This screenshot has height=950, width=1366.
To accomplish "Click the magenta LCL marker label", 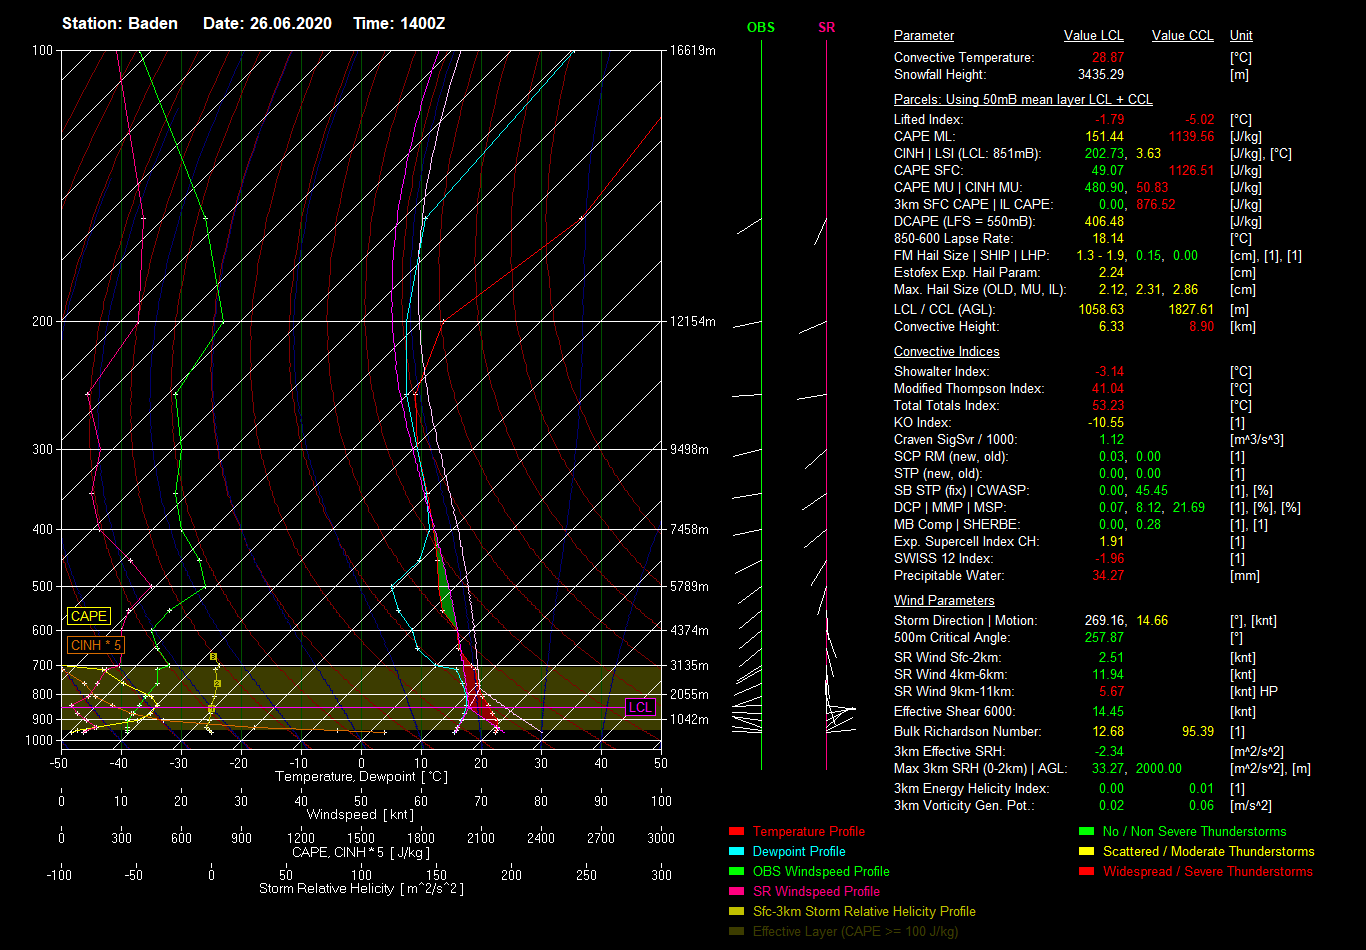I will (640, 707).
